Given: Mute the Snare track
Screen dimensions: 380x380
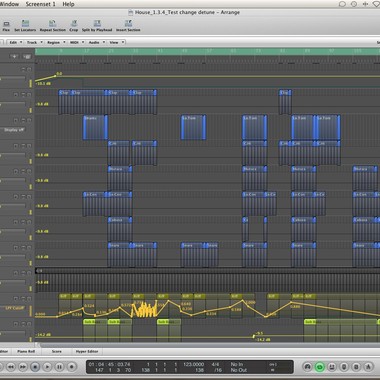Looking at the screenshot, I should [24, 248].
